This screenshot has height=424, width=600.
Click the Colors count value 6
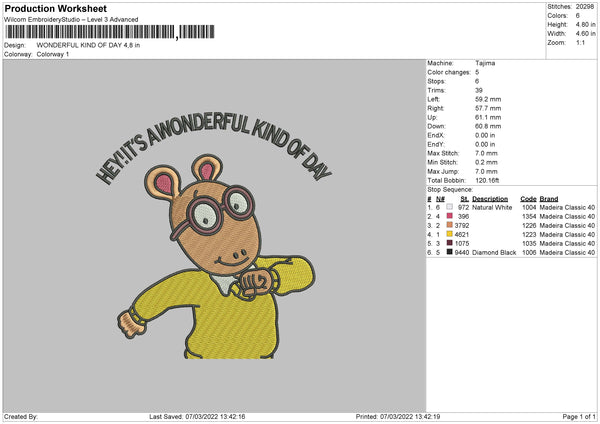coord(577,16)
